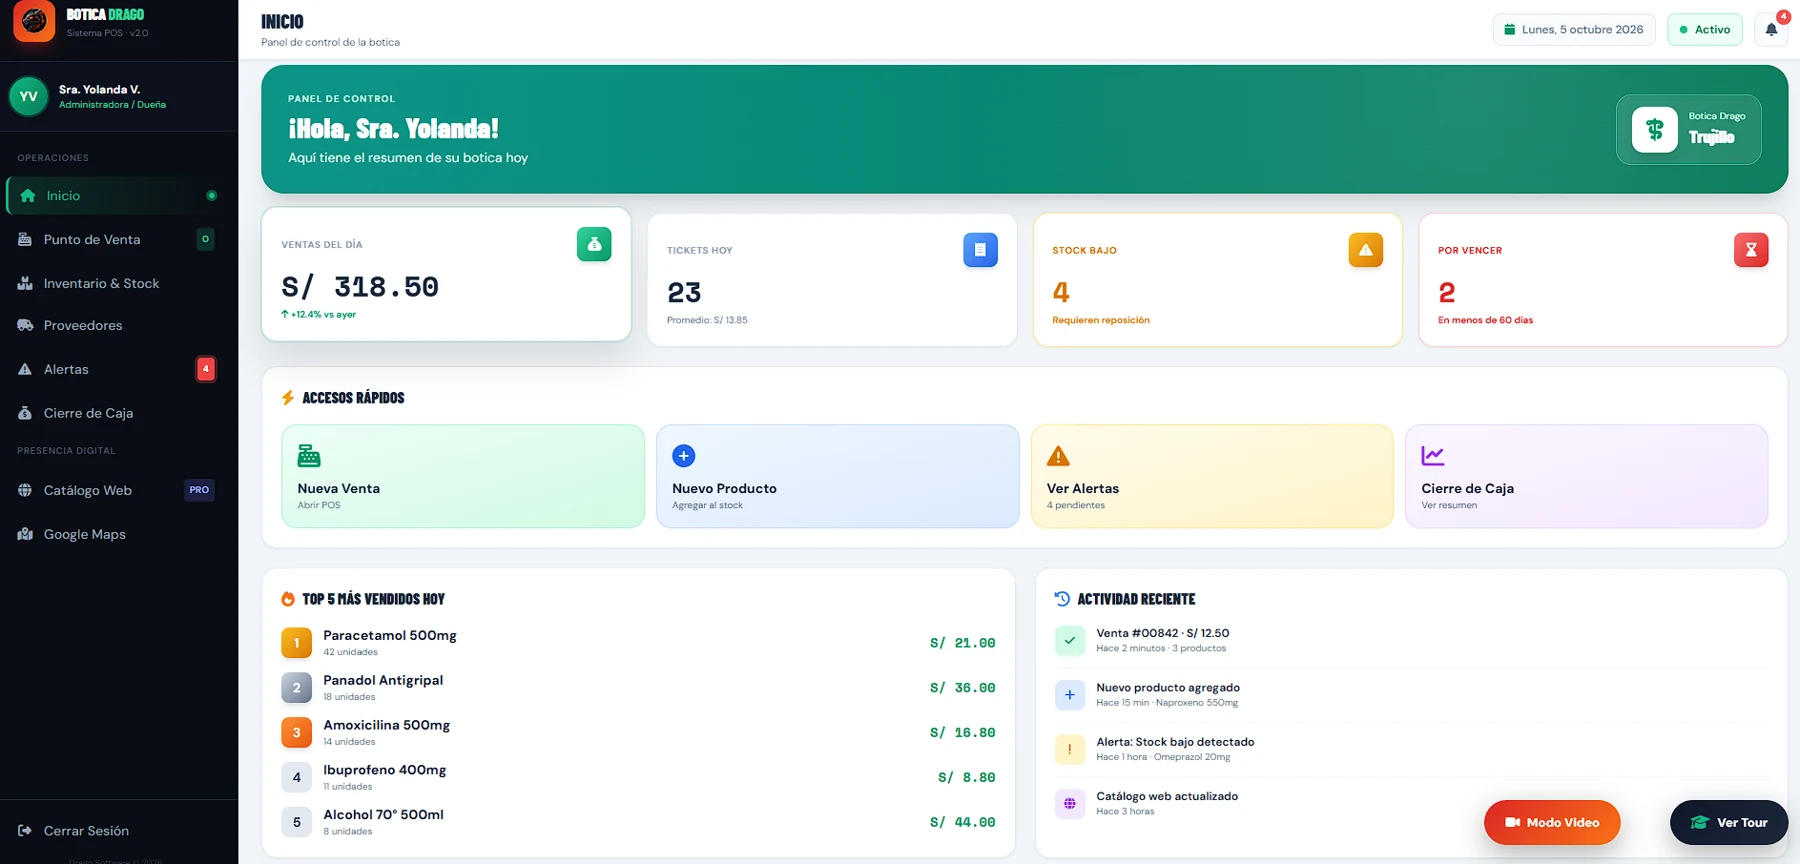The width and height of the screenshot is (1800, 864).
Task: Open Alertas in the sidebar
Action: click(x=119, y=369)
